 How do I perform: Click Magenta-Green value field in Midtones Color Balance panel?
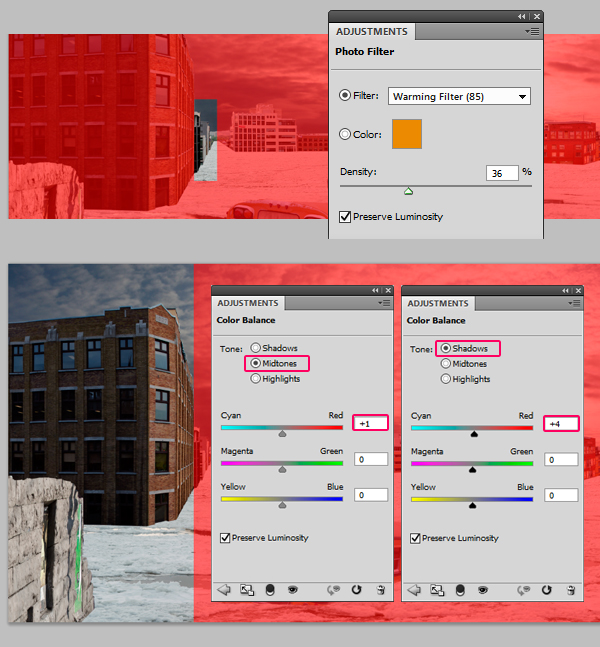(x=371, y=459)
